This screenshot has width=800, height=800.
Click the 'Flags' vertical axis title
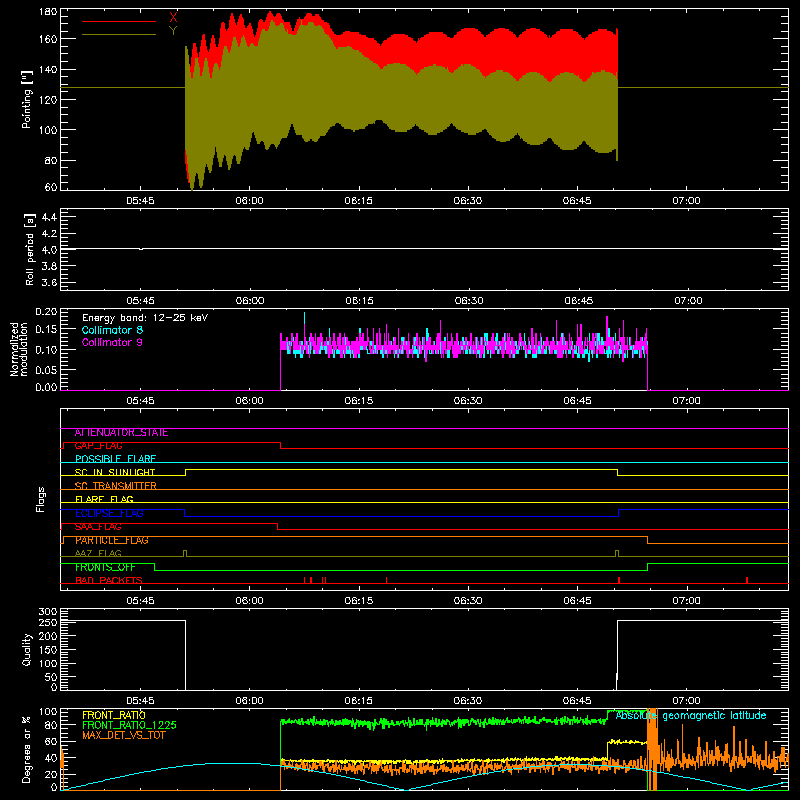pyautogui.click(x=40, y=499)
